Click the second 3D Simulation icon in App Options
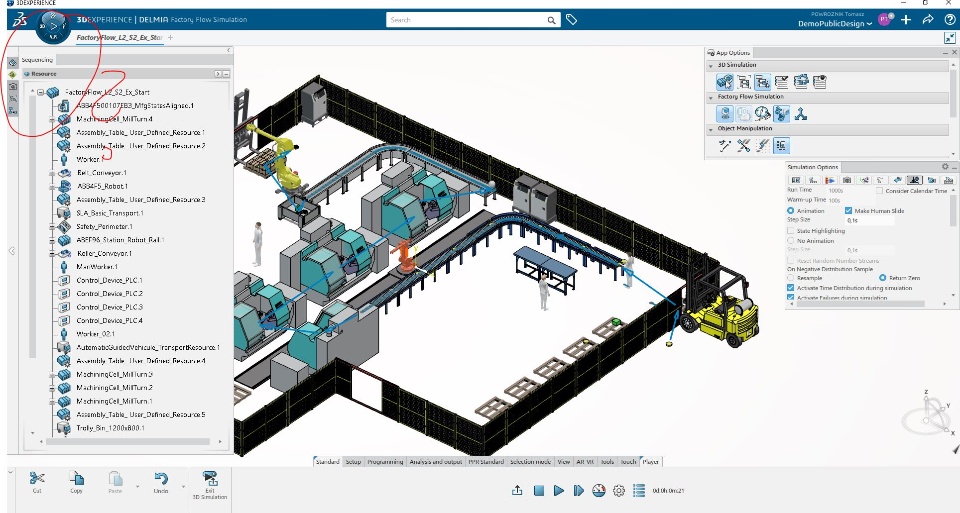960x513 pixels. coord(744,81)
